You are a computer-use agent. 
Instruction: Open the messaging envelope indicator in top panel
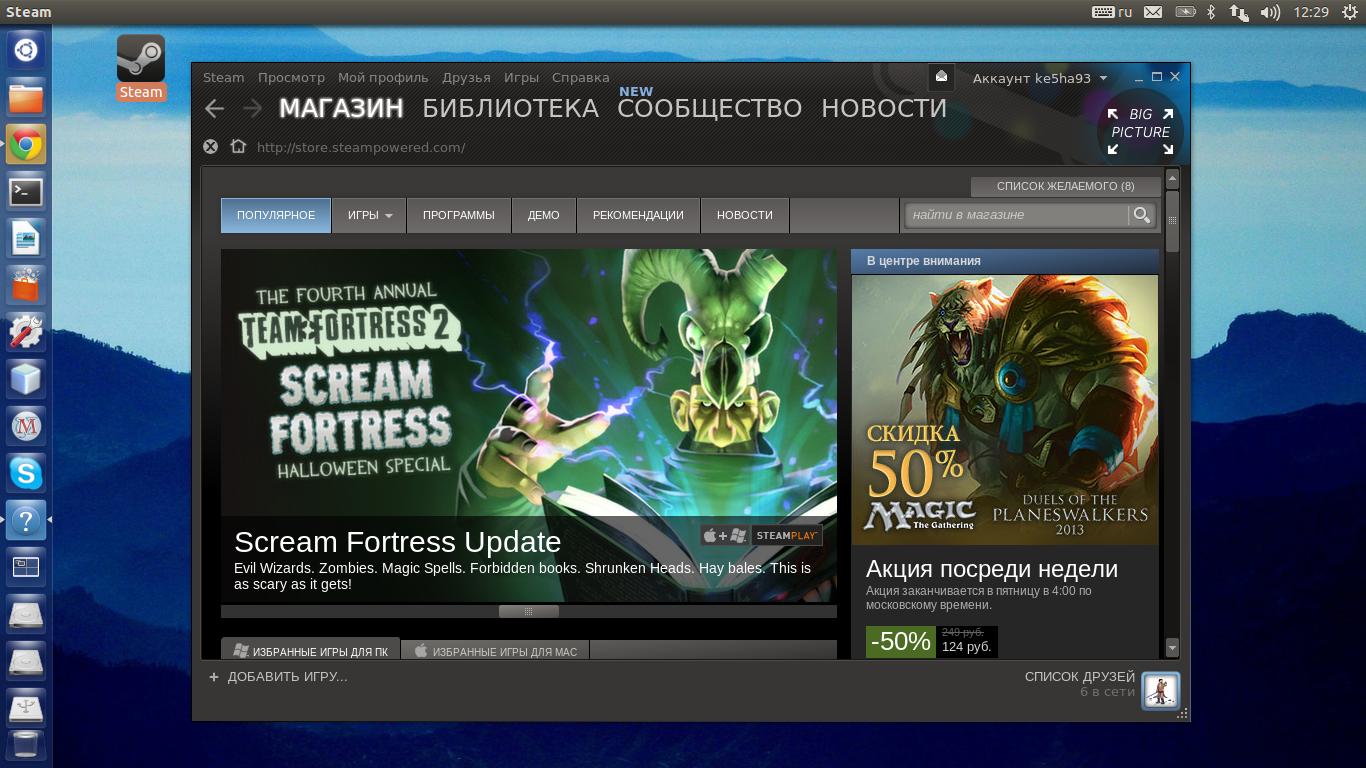click(1153, 12)
